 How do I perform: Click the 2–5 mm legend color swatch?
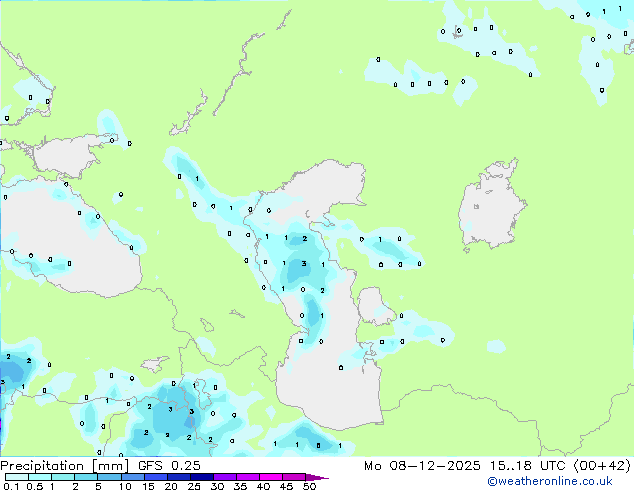[x=86, y=477]
